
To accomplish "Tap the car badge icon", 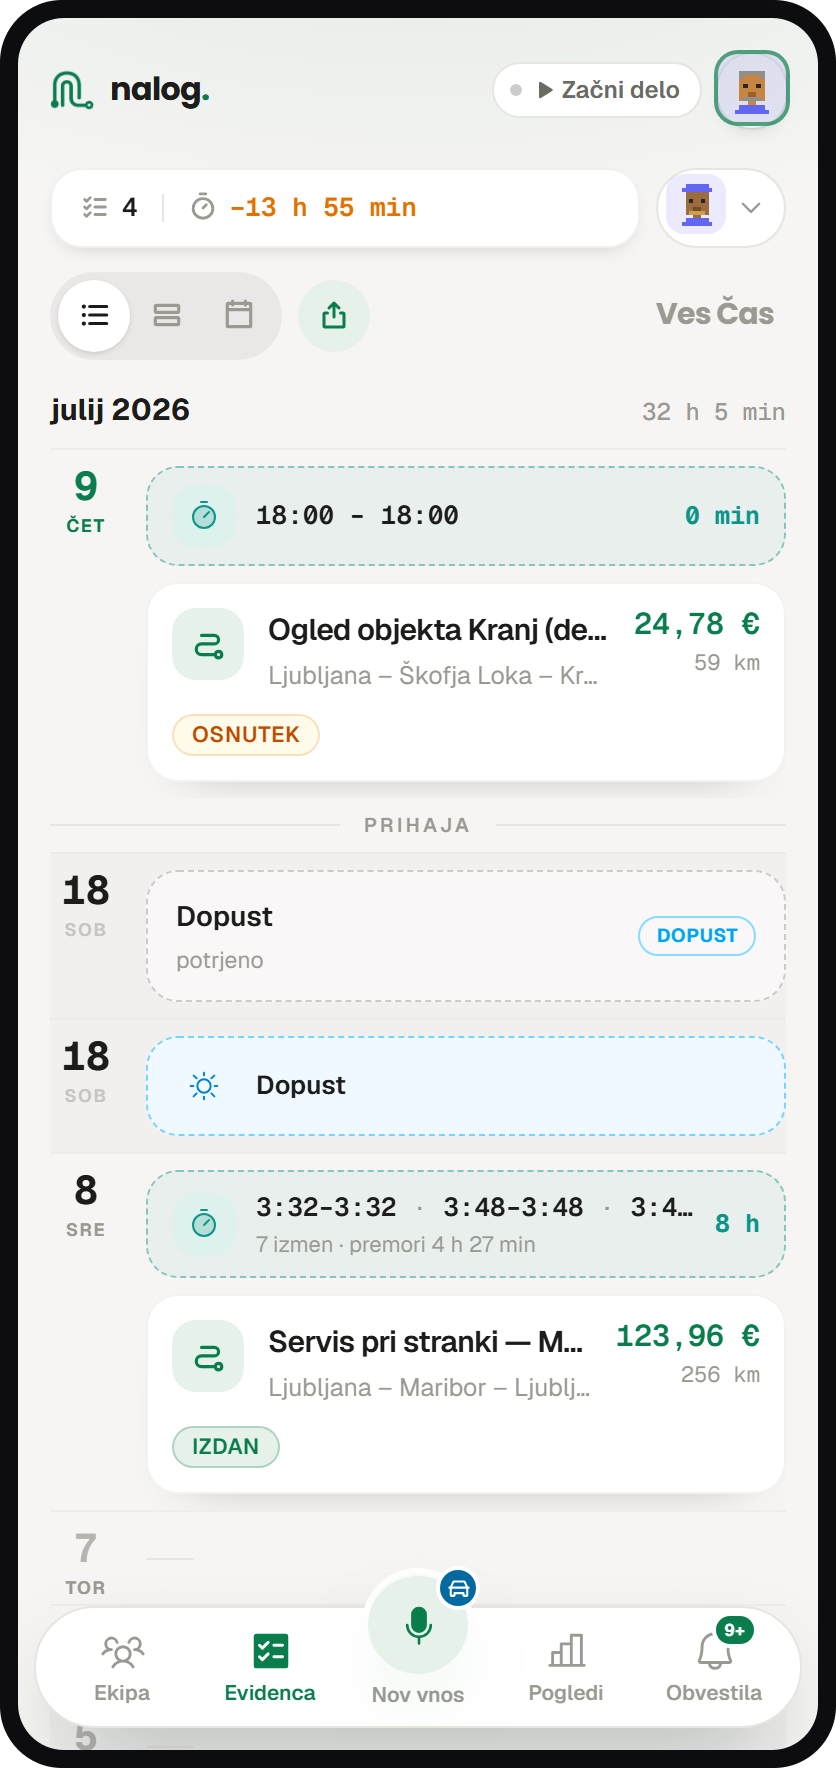I will click(458, 1588).
